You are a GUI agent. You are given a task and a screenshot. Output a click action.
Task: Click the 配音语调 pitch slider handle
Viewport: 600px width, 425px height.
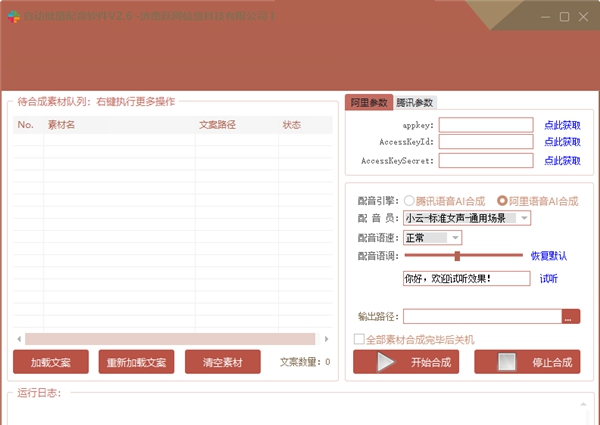coord(457,256)
